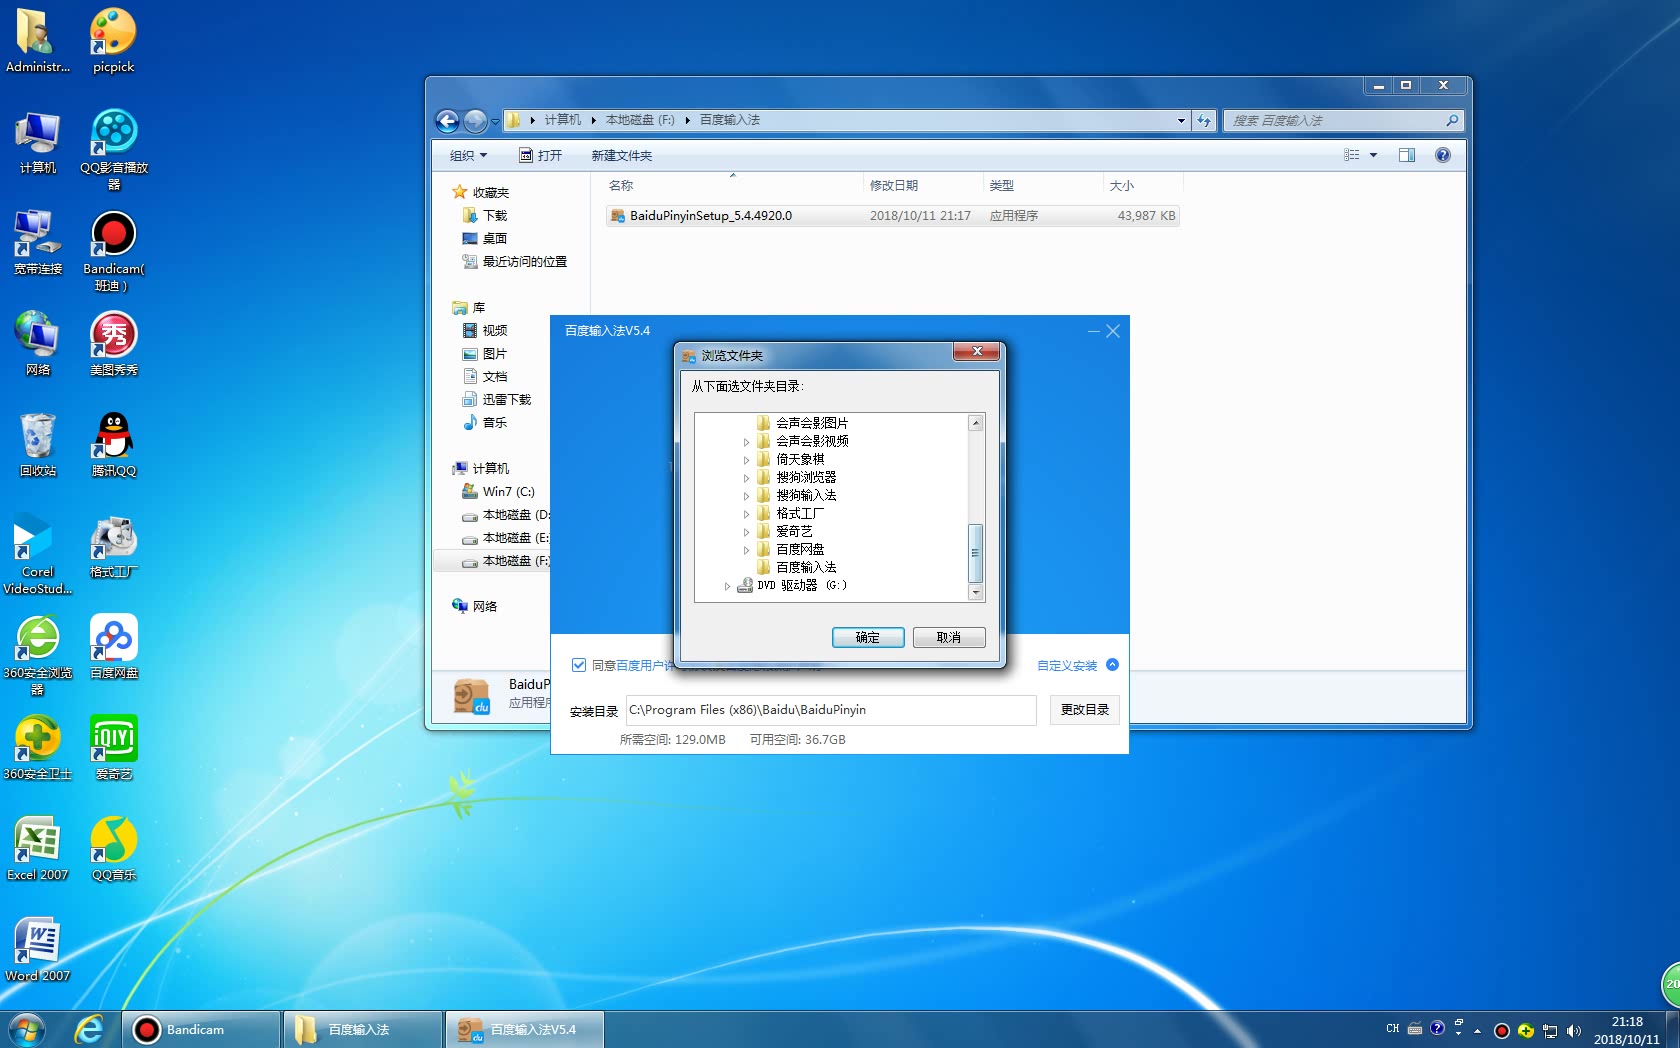This screenshot has height=1048, width=1680.
Task: Open the 360安全浏览器 desktop icon
Action: pyautogui.click(x=38, y=654)
